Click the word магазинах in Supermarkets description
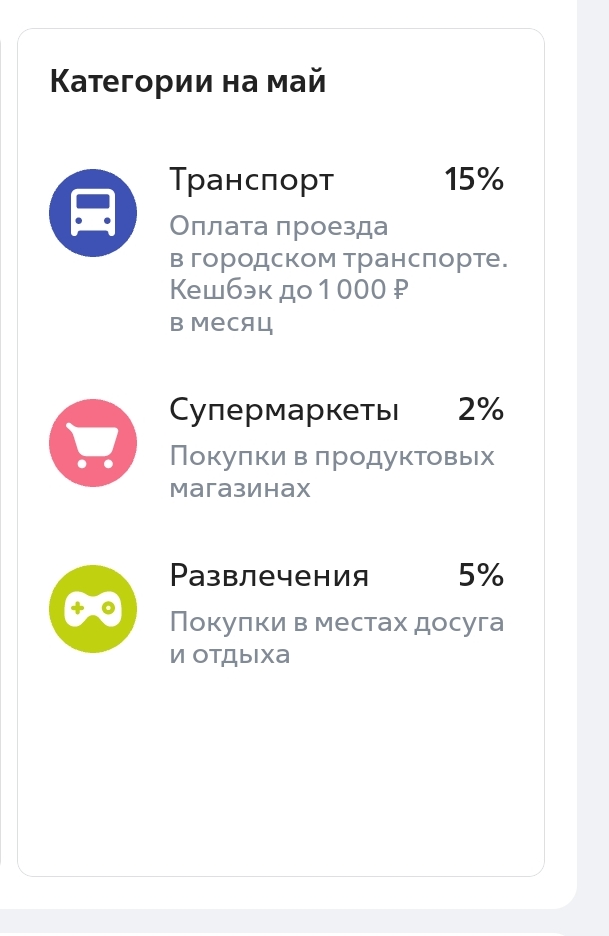609x936 pixels. pyautogui.click(x=240, y=489)
